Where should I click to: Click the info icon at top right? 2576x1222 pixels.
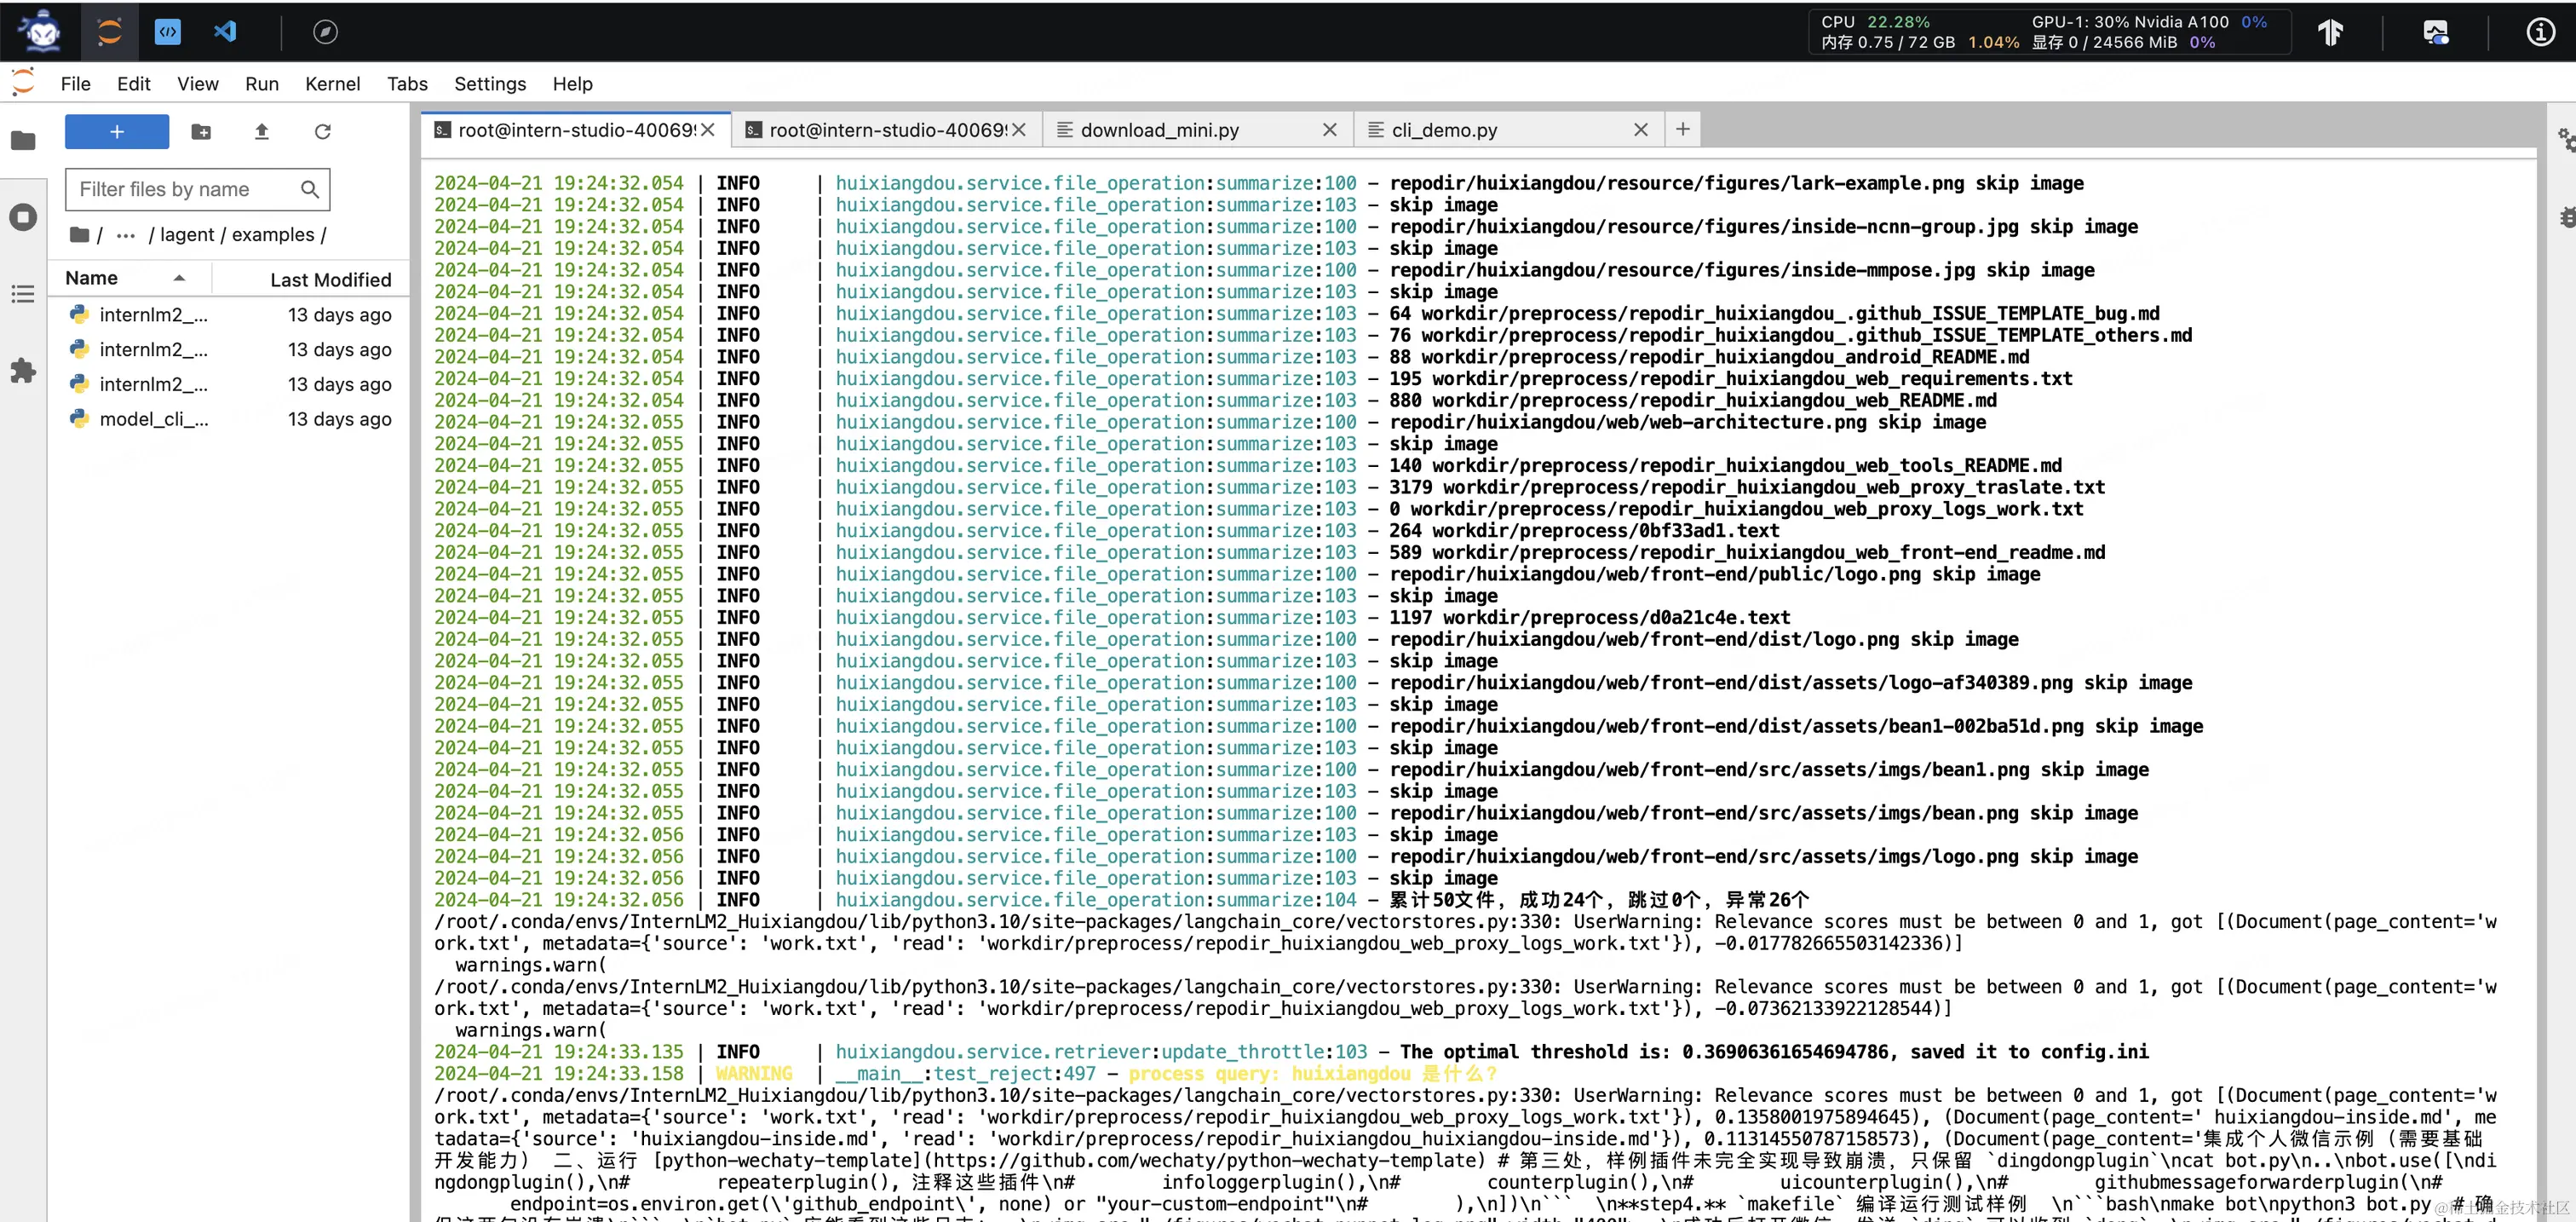point(2540,32)
